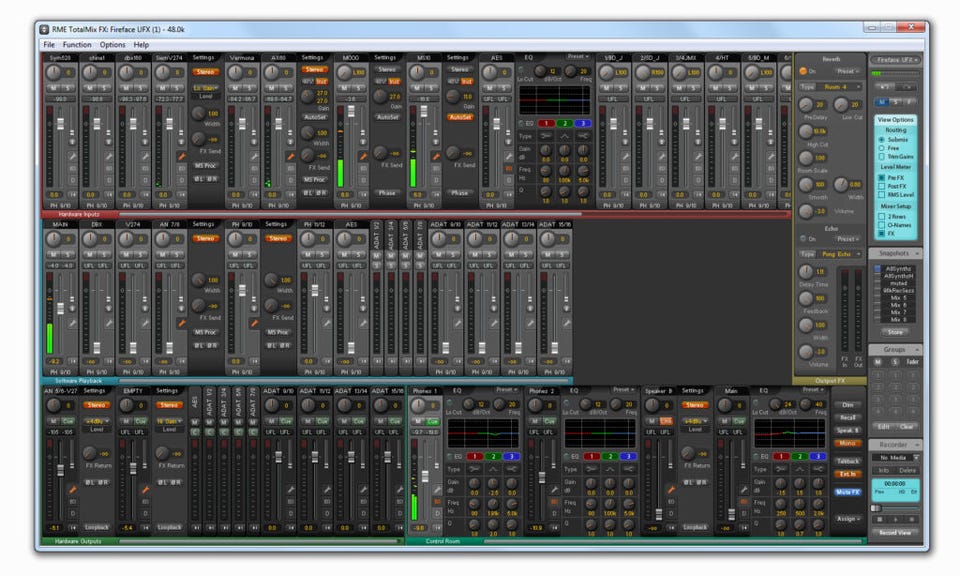Open the Fireface UFX device dropdown

[896, 60]
